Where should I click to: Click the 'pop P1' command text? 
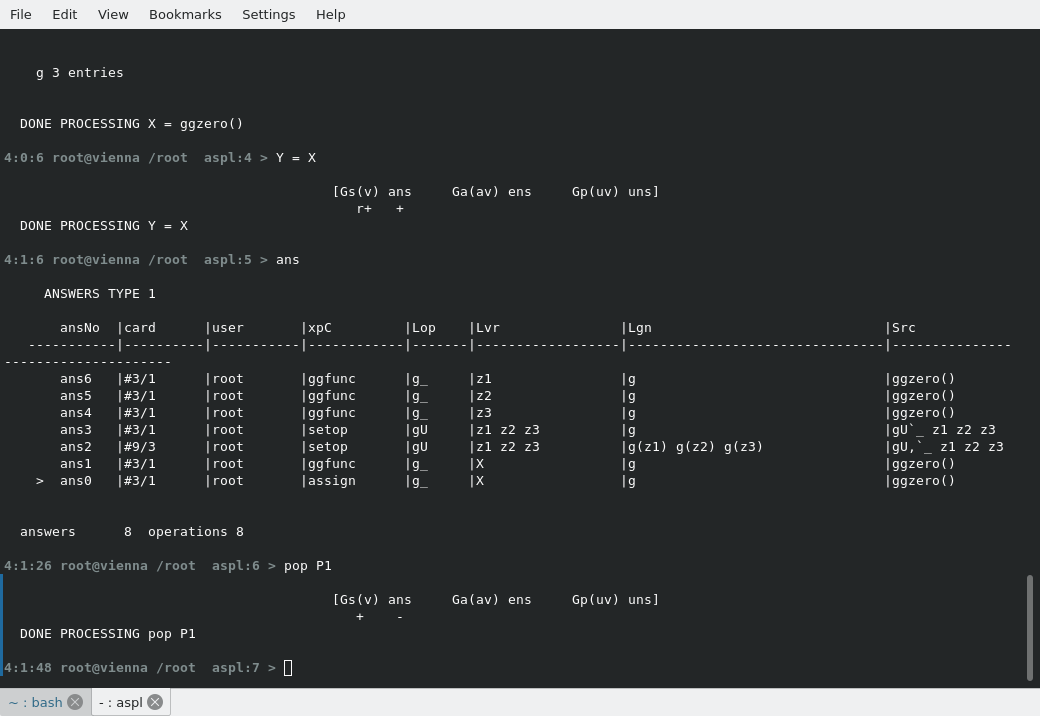point(308,566)
